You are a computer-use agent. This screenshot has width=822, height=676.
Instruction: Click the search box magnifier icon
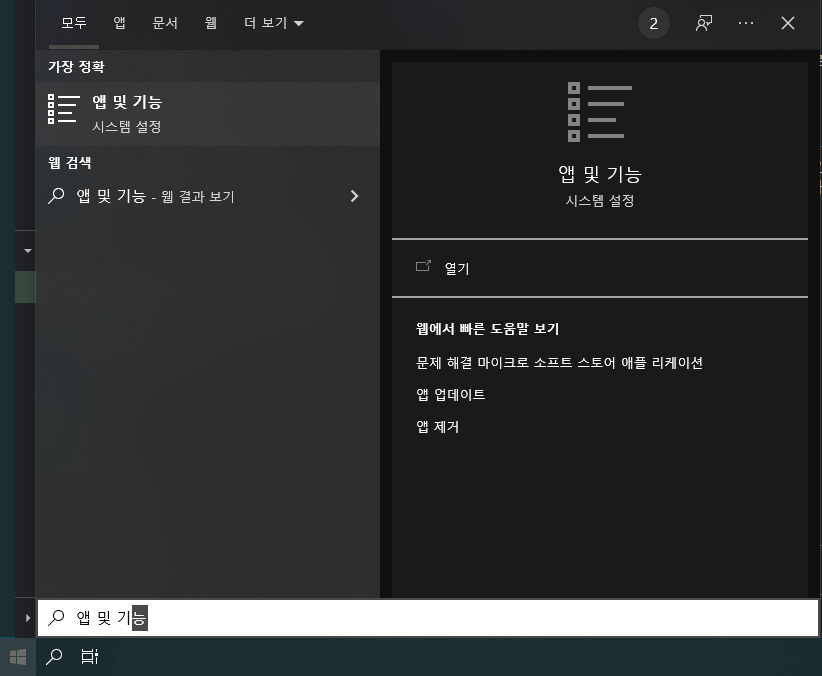click(x=56, y=618)
